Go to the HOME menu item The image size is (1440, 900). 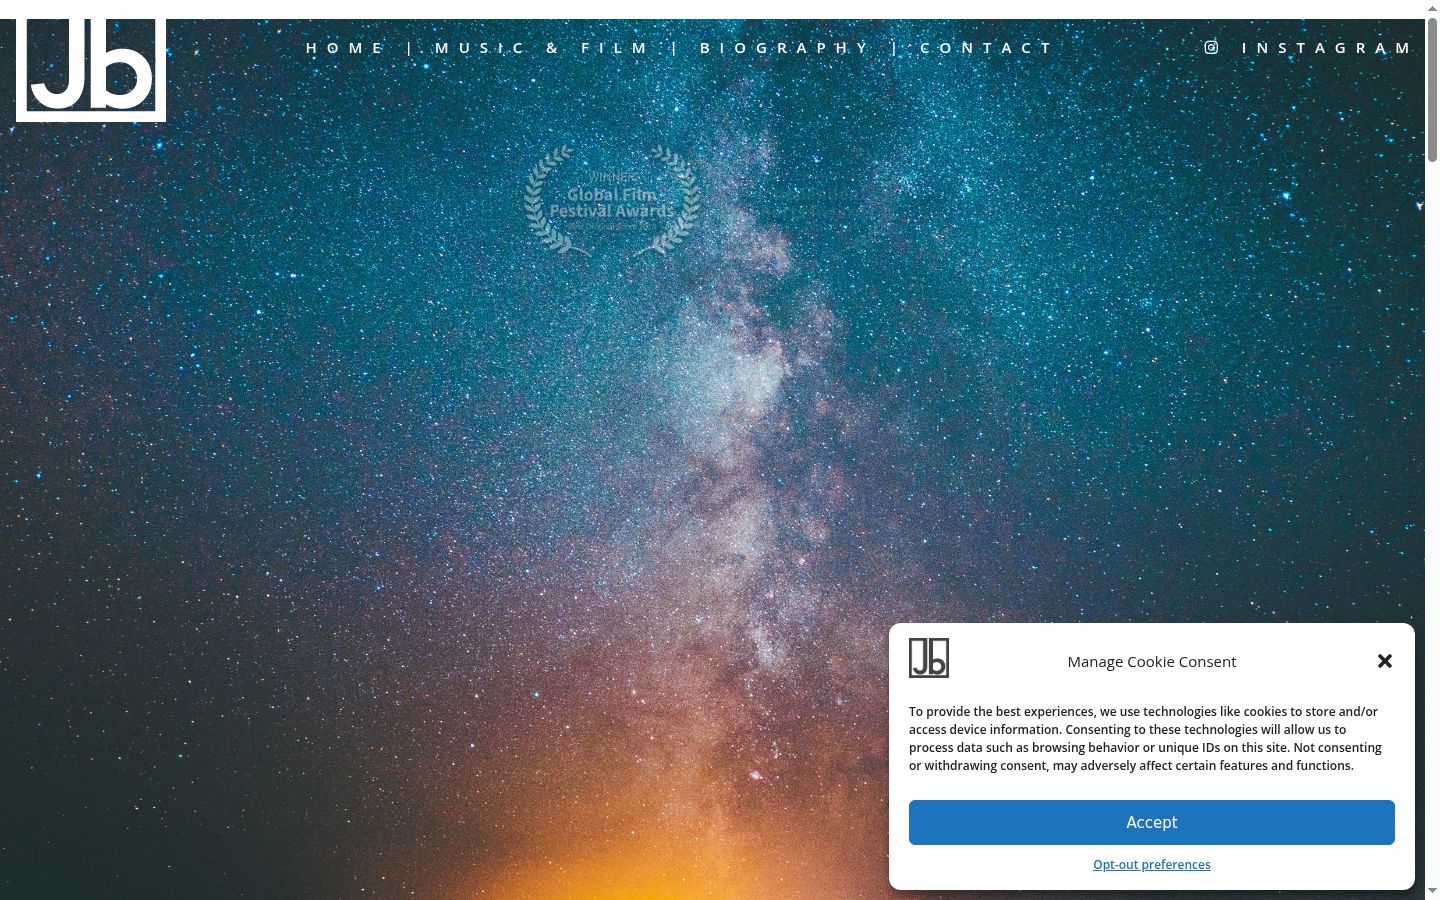coord(345,48)
